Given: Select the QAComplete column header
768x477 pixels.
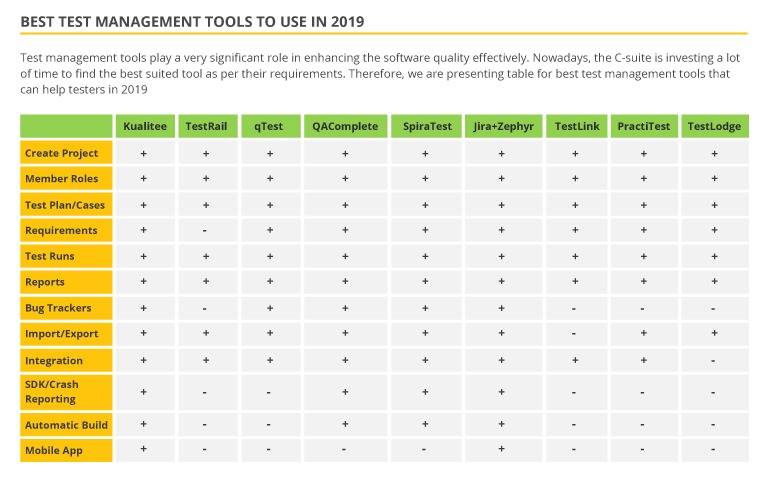Looking at the screenshot, I should click(345, 126).
